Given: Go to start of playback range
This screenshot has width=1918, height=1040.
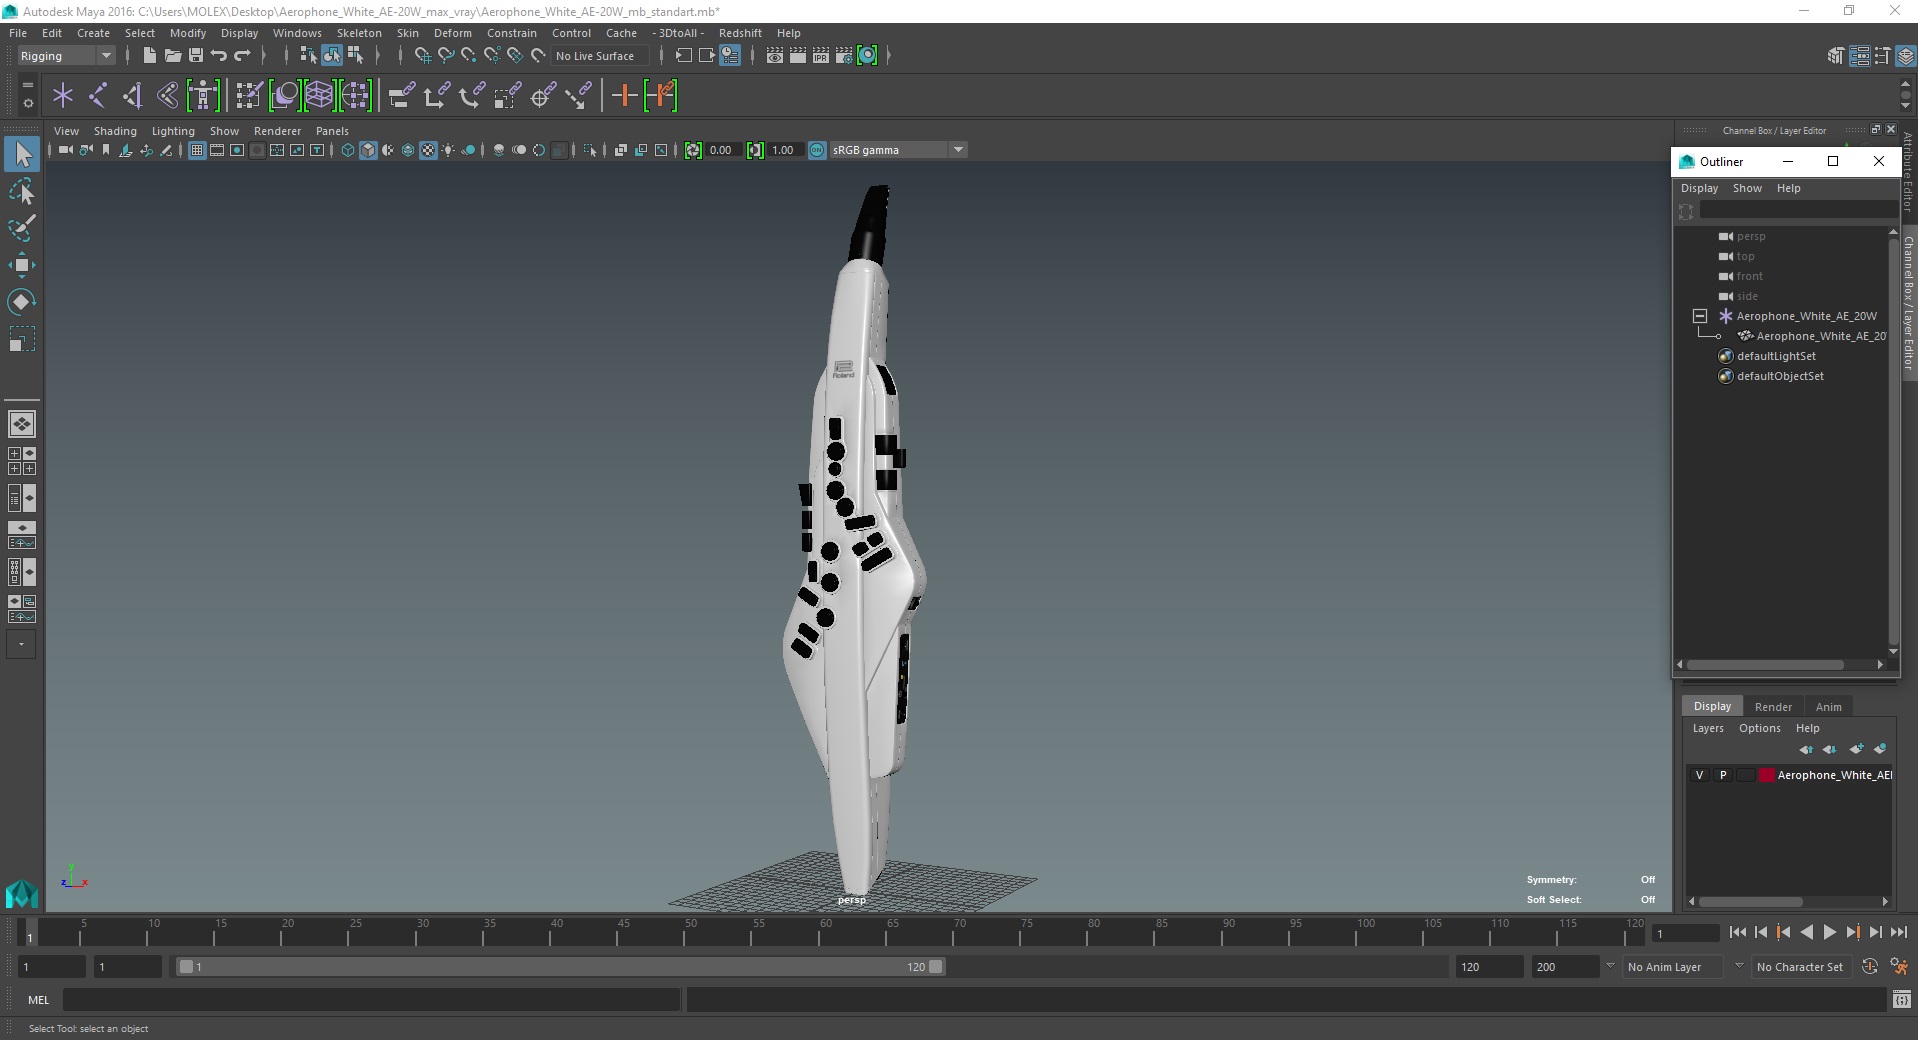Looking at the screenshot, I should point(1737,932).
